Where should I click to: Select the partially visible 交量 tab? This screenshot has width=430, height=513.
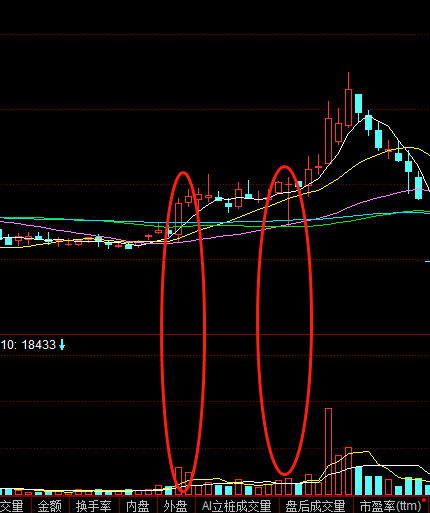(12, 505)
